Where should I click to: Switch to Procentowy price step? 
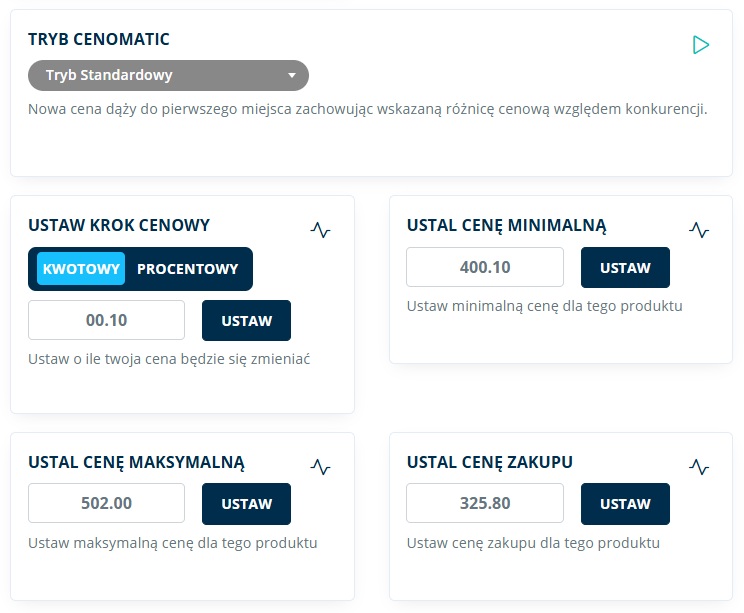[188, 268]
